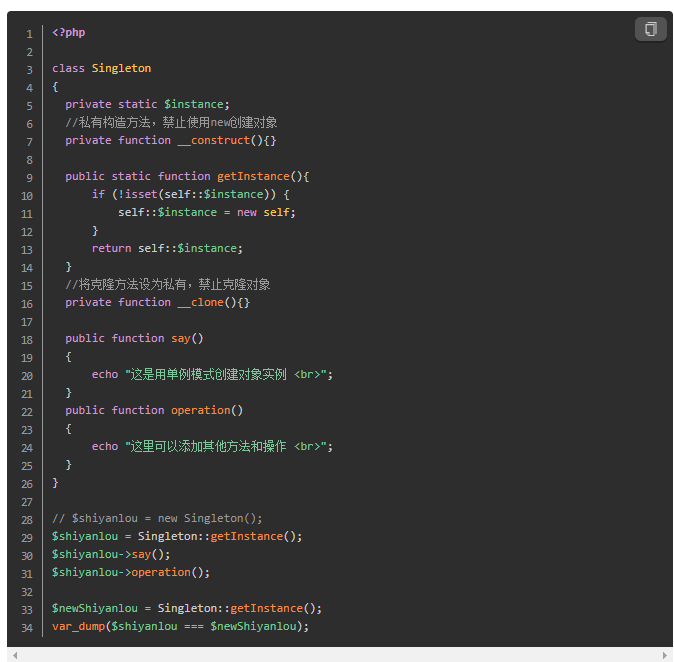
Task: Click the comment '// $shiyanlou = new Singleton();'
Action: (x=157, y=518)
